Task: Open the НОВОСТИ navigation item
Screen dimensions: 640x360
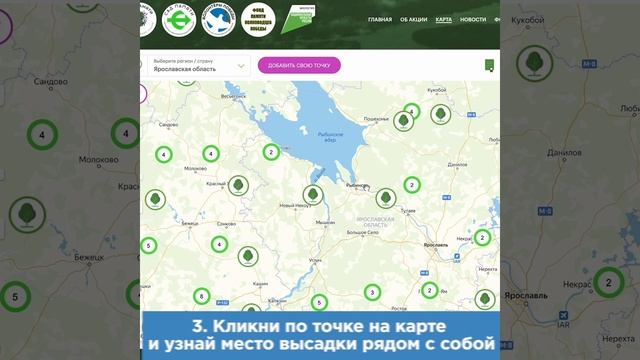Action: tap(473, 20)
